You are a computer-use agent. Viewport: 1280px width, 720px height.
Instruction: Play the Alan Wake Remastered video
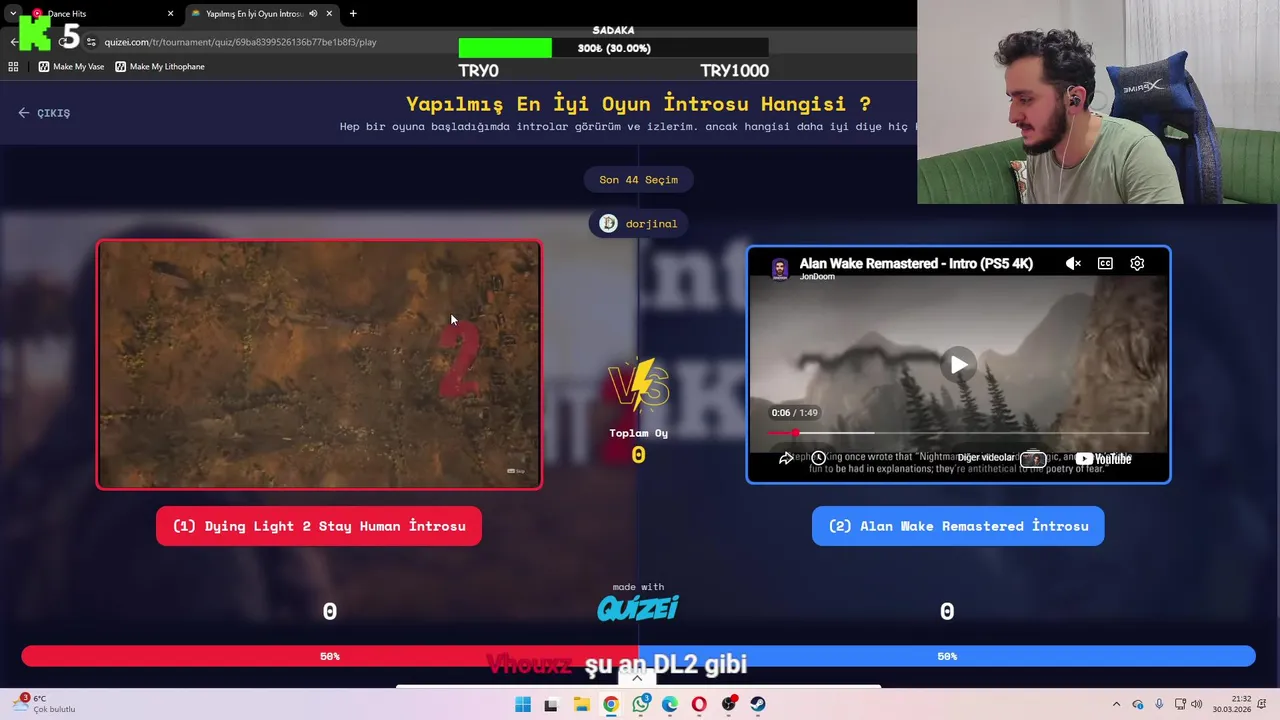958,365
